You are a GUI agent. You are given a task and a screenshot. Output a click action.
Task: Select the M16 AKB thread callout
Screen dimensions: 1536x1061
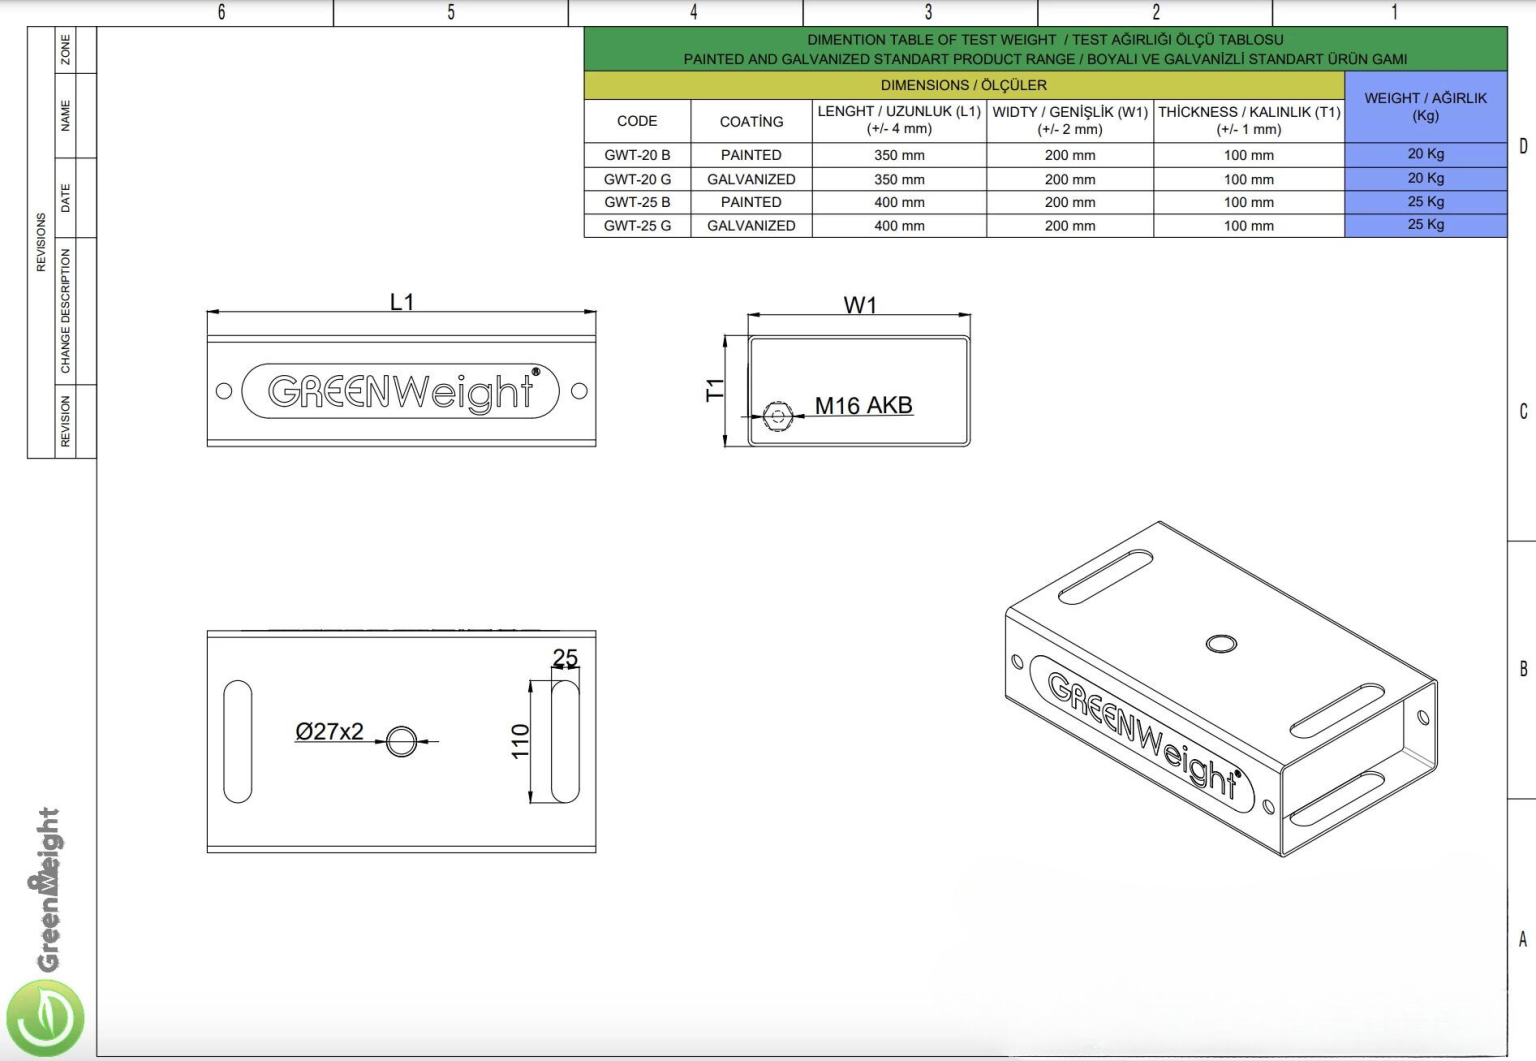(864, 404)
